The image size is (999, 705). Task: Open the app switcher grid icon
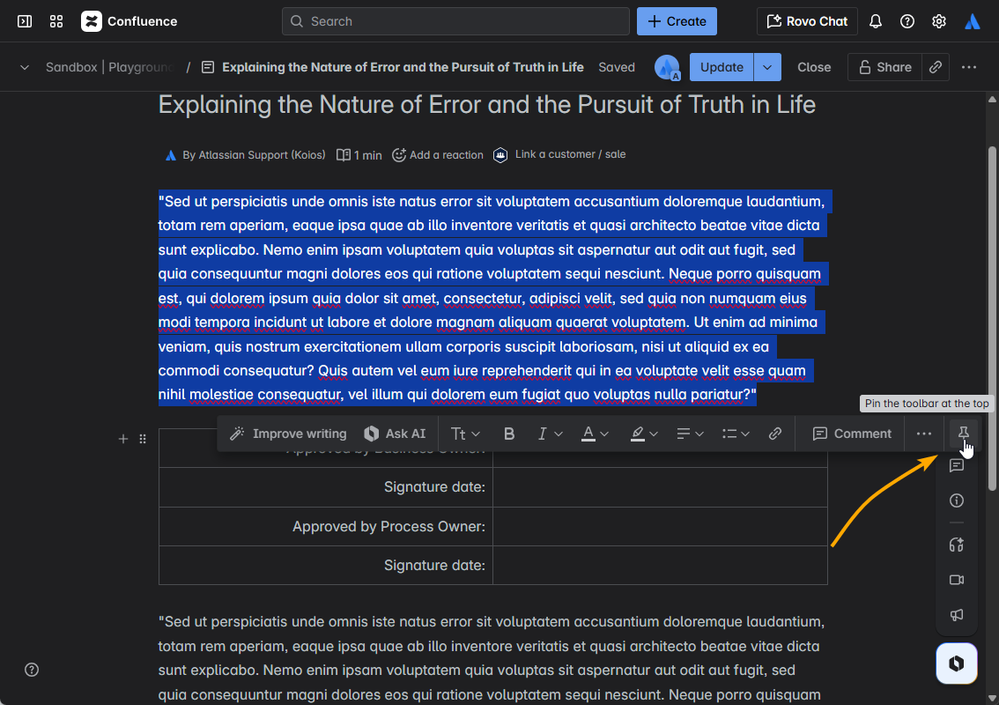pyautogui.click(x=56, y=21)
